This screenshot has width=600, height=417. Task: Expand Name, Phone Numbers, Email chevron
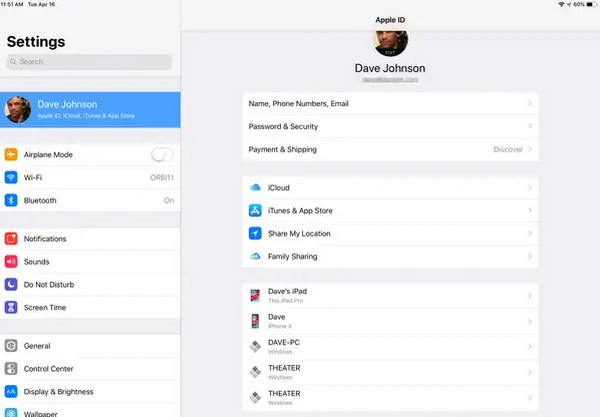530,103
